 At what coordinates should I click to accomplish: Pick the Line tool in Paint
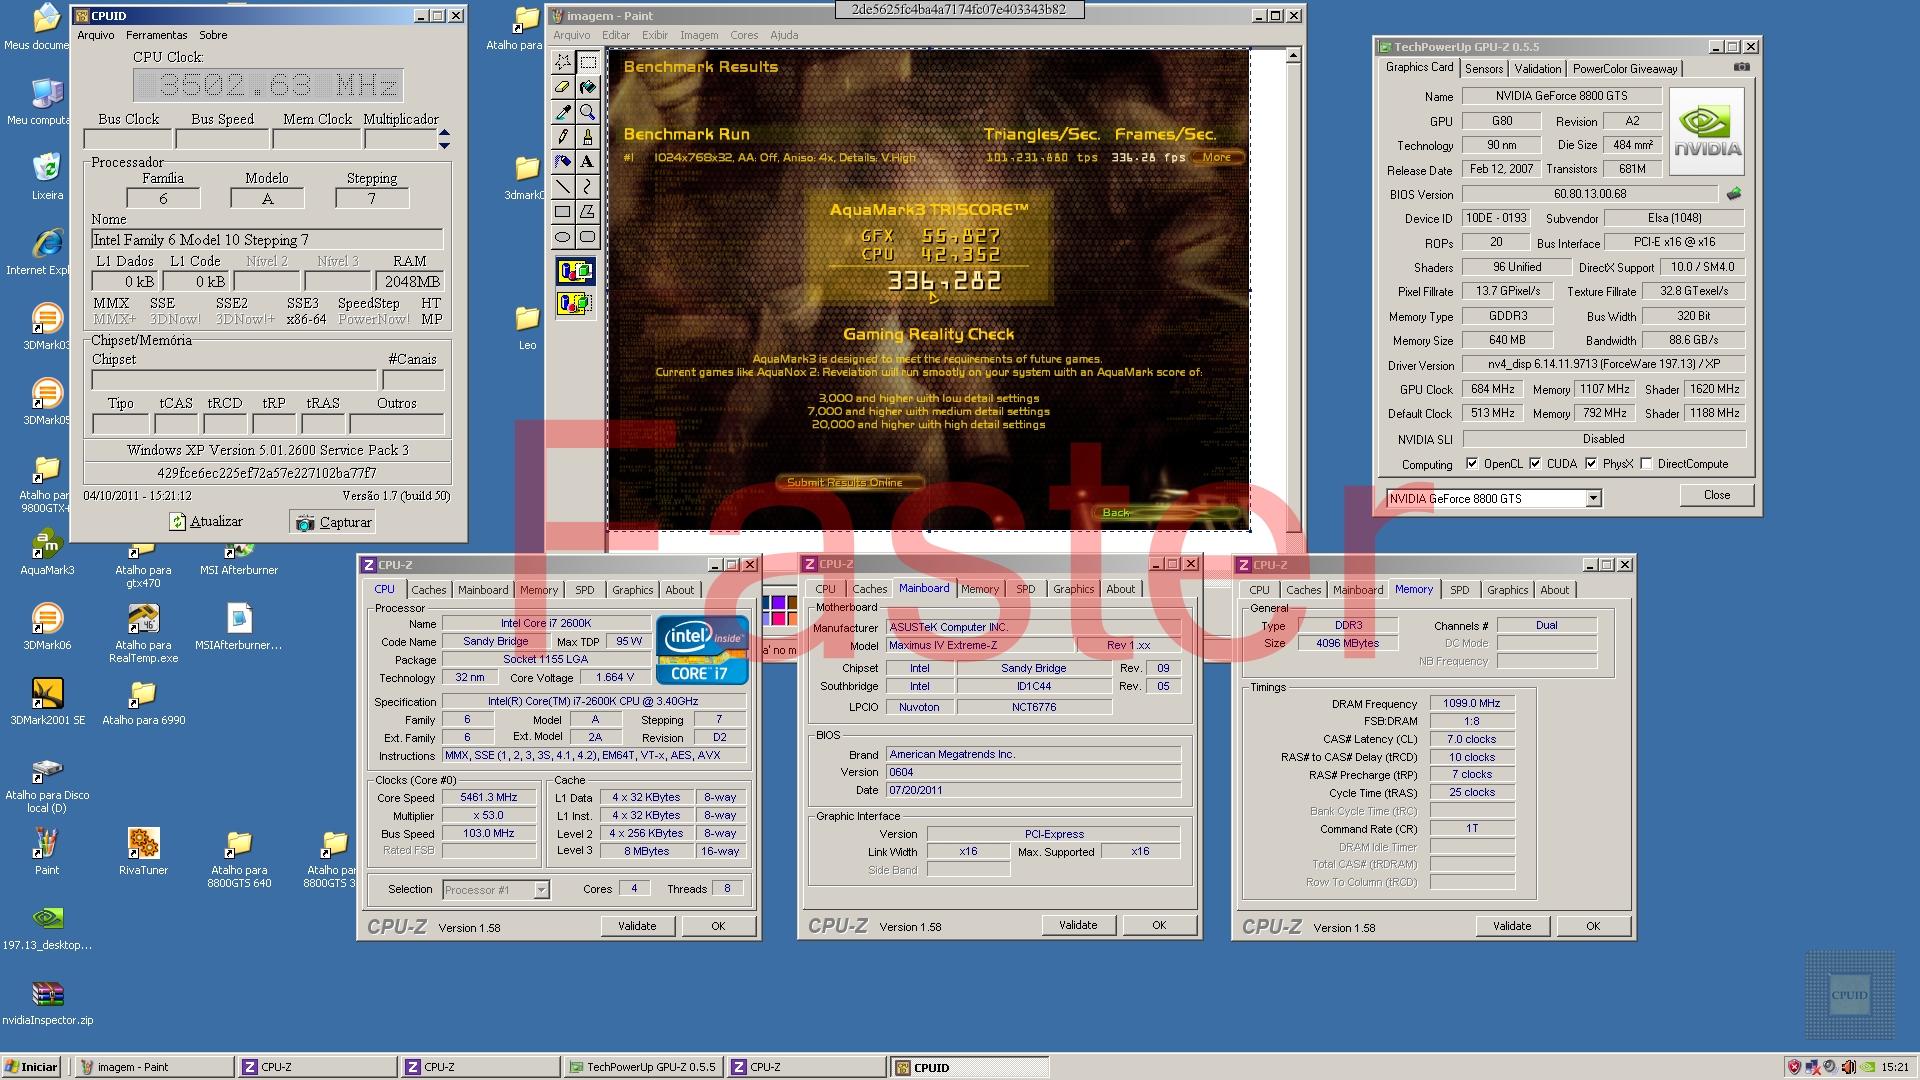coord(563,187)
